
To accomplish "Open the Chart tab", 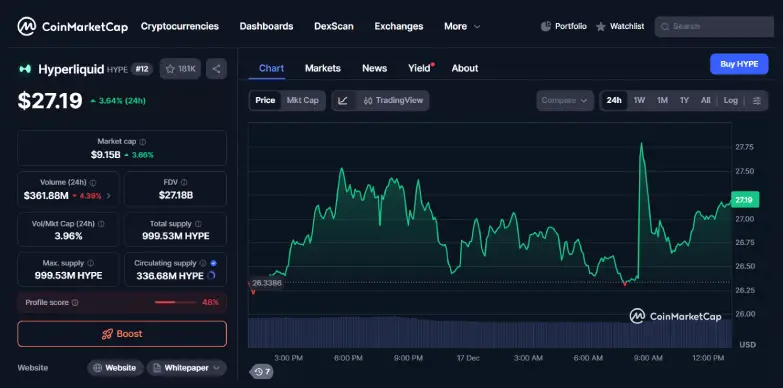I will 271,68.
